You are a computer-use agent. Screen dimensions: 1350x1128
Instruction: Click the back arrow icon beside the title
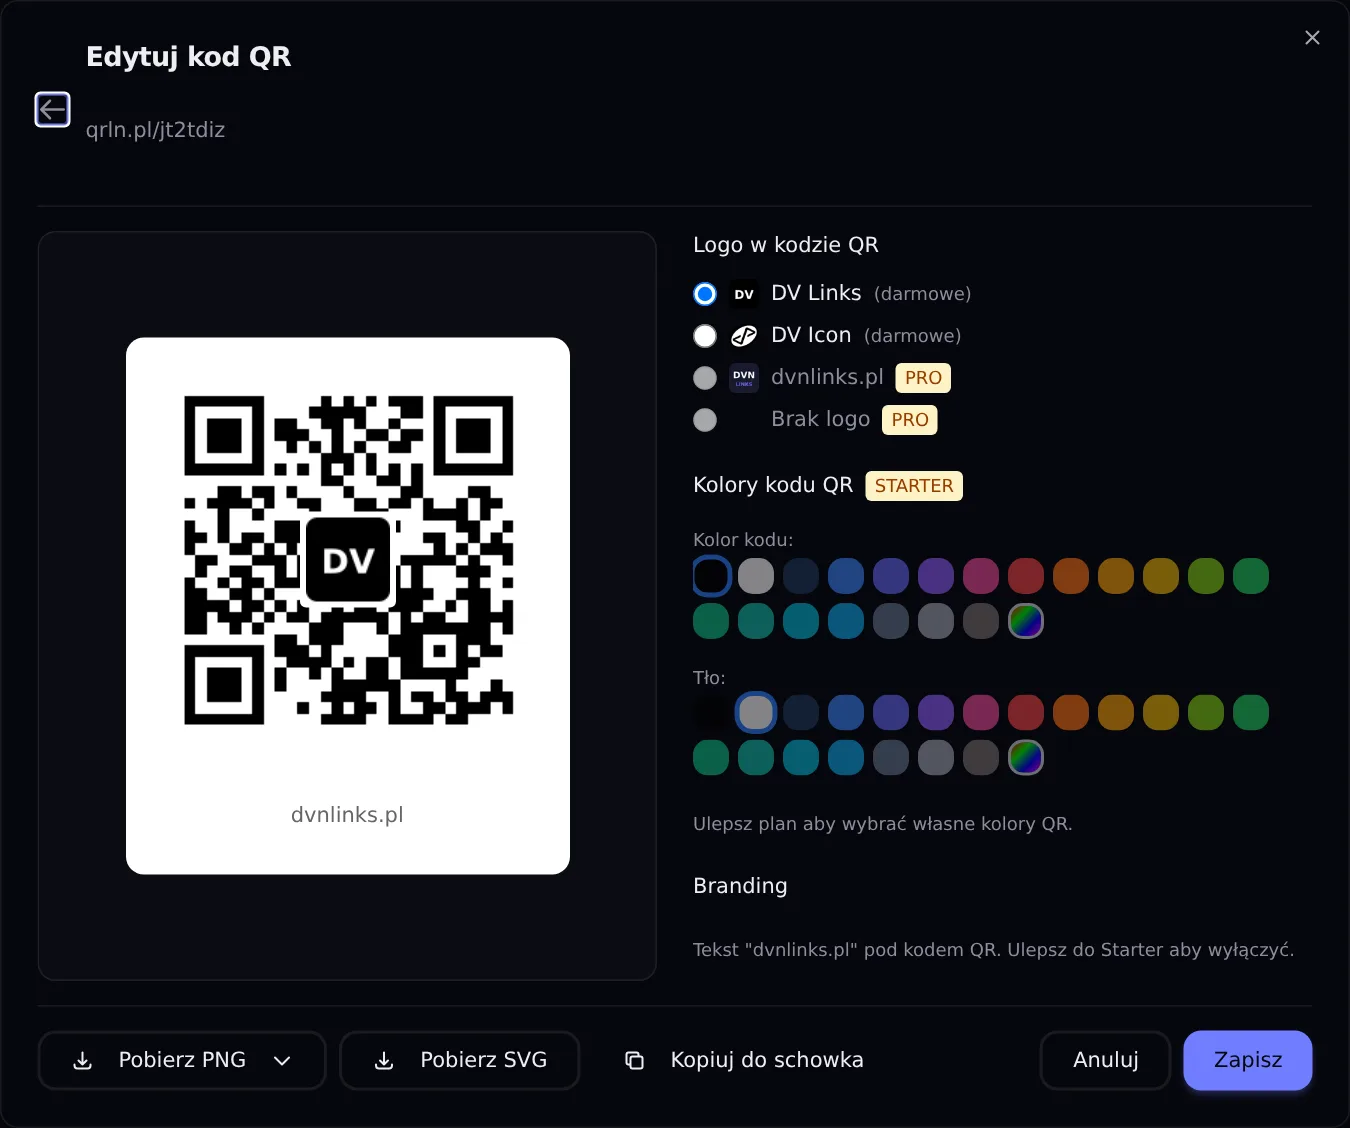click(53, 109)
